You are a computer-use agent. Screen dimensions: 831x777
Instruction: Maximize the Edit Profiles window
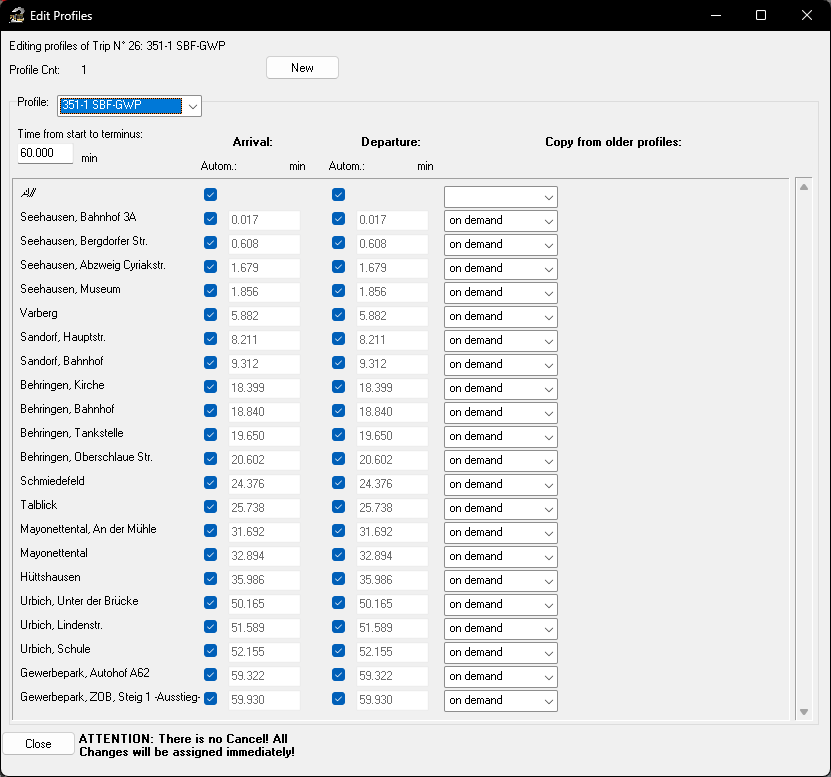click(761, 15)
